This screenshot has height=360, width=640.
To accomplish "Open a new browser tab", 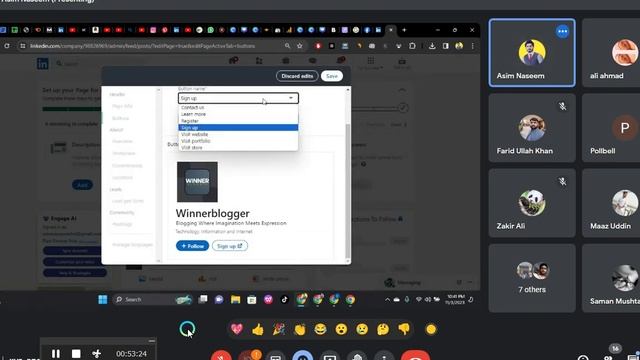I will [404, 30].
